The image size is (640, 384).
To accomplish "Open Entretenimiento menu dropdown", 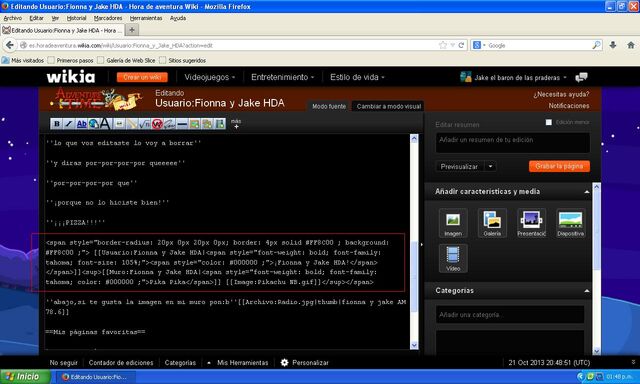I will pos(282,77).
